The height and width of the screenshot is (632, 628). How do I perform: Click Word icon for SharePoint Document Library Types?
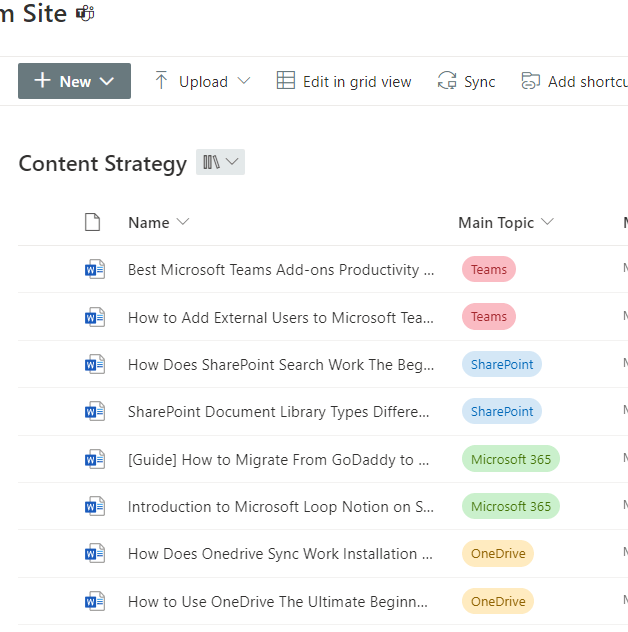(x=95, y=412)
